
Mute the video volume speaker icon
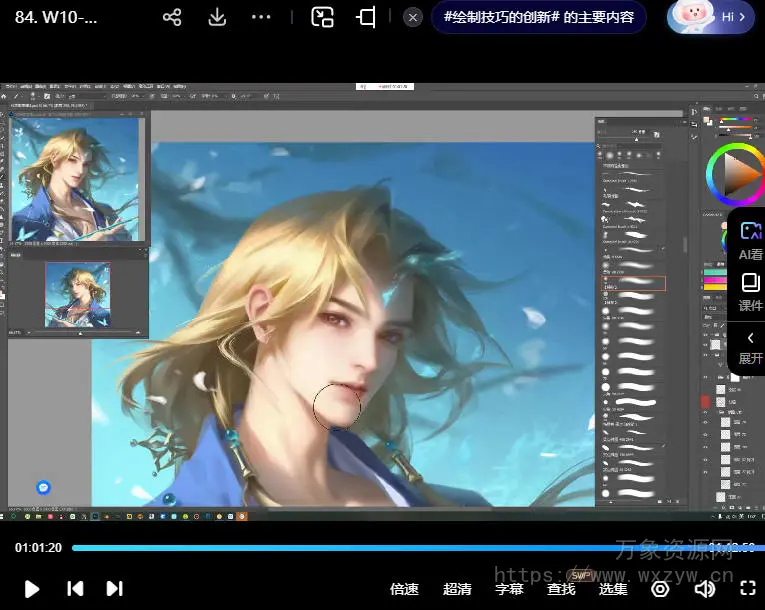click(705, 589)
